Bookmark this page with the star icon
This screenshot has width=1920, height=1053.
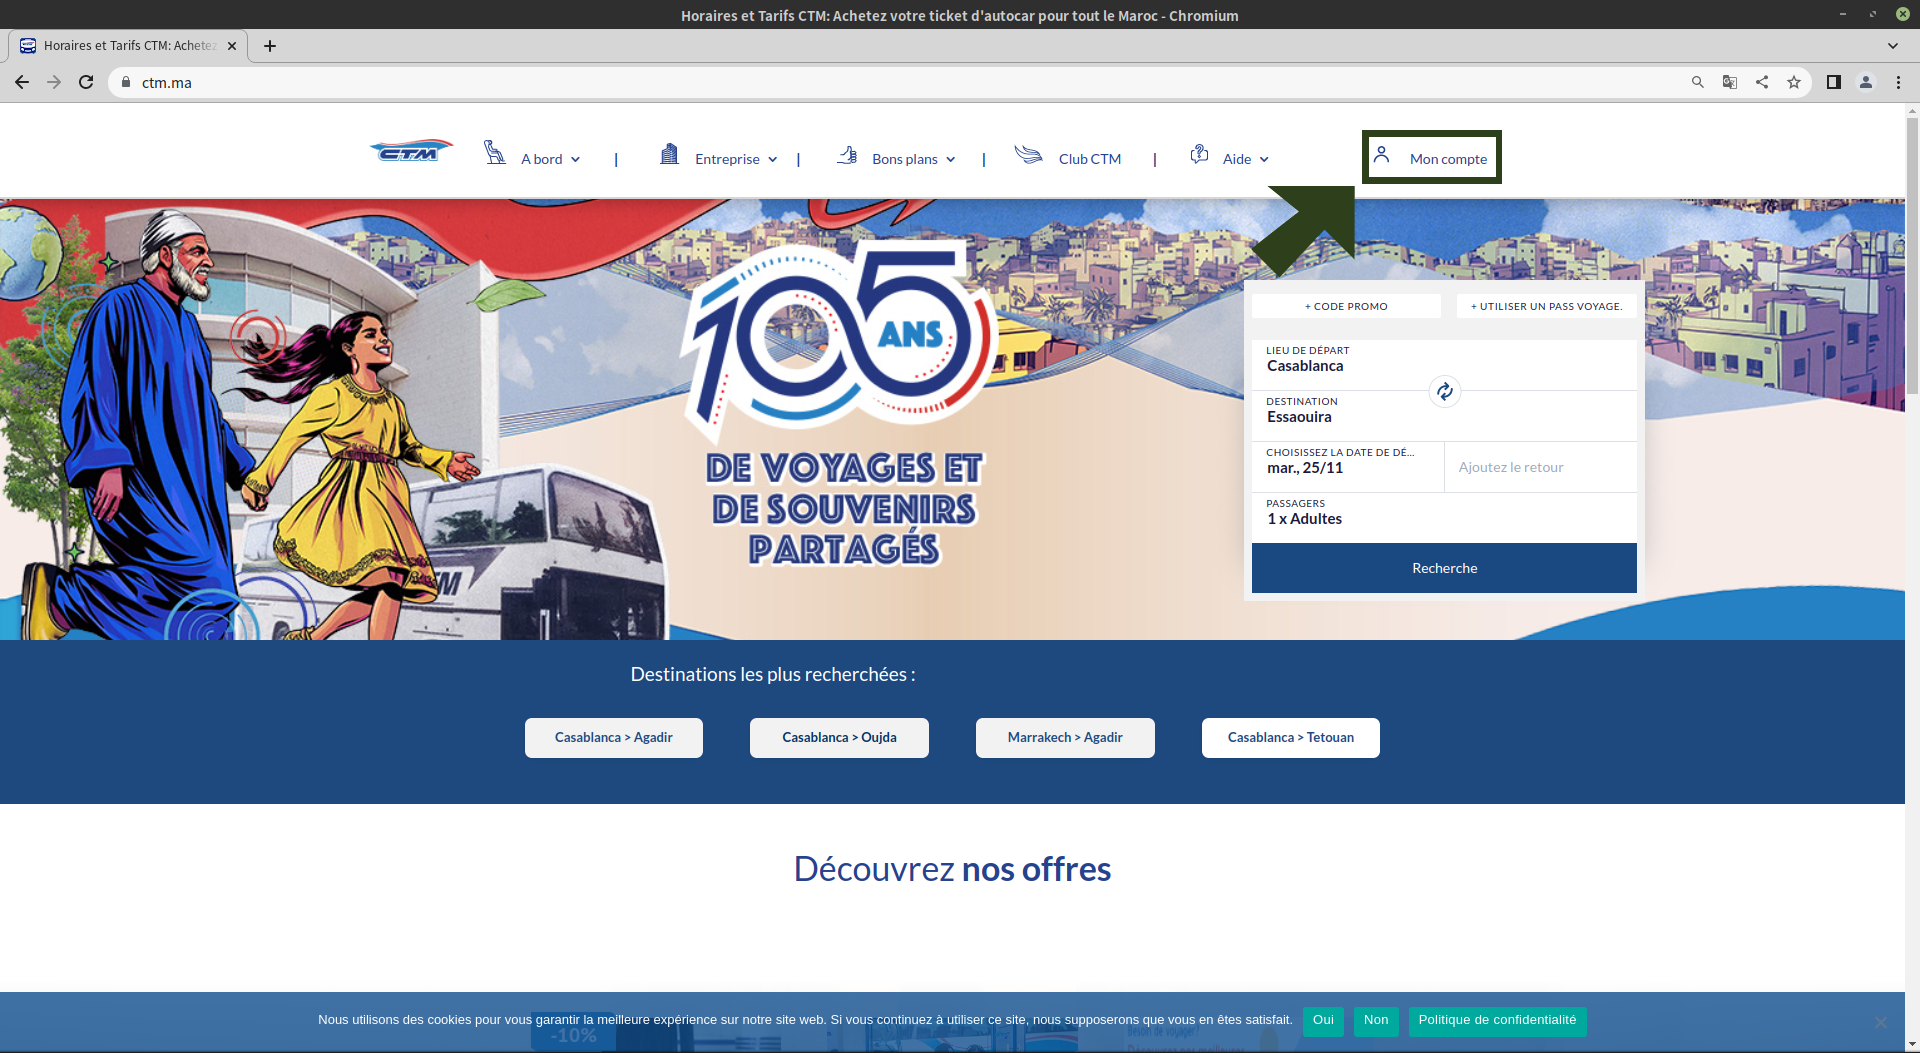click(1794, 82)
